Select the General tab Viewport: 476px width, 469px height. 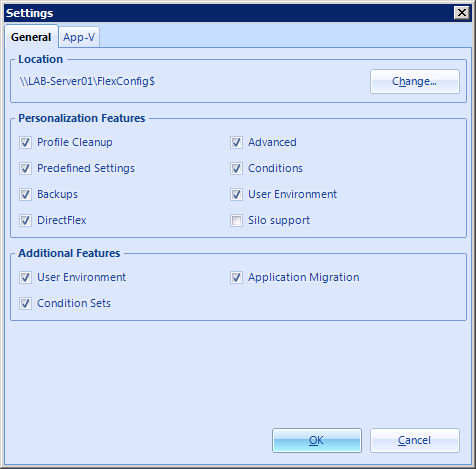[x=31, y=37]
